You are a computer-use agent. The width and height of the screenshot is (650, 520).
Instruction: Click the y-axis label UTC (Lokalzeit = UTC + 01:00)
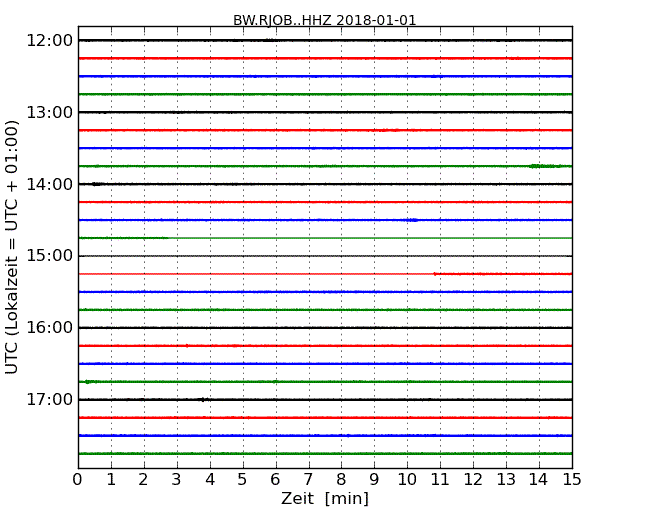click(12, 247)
